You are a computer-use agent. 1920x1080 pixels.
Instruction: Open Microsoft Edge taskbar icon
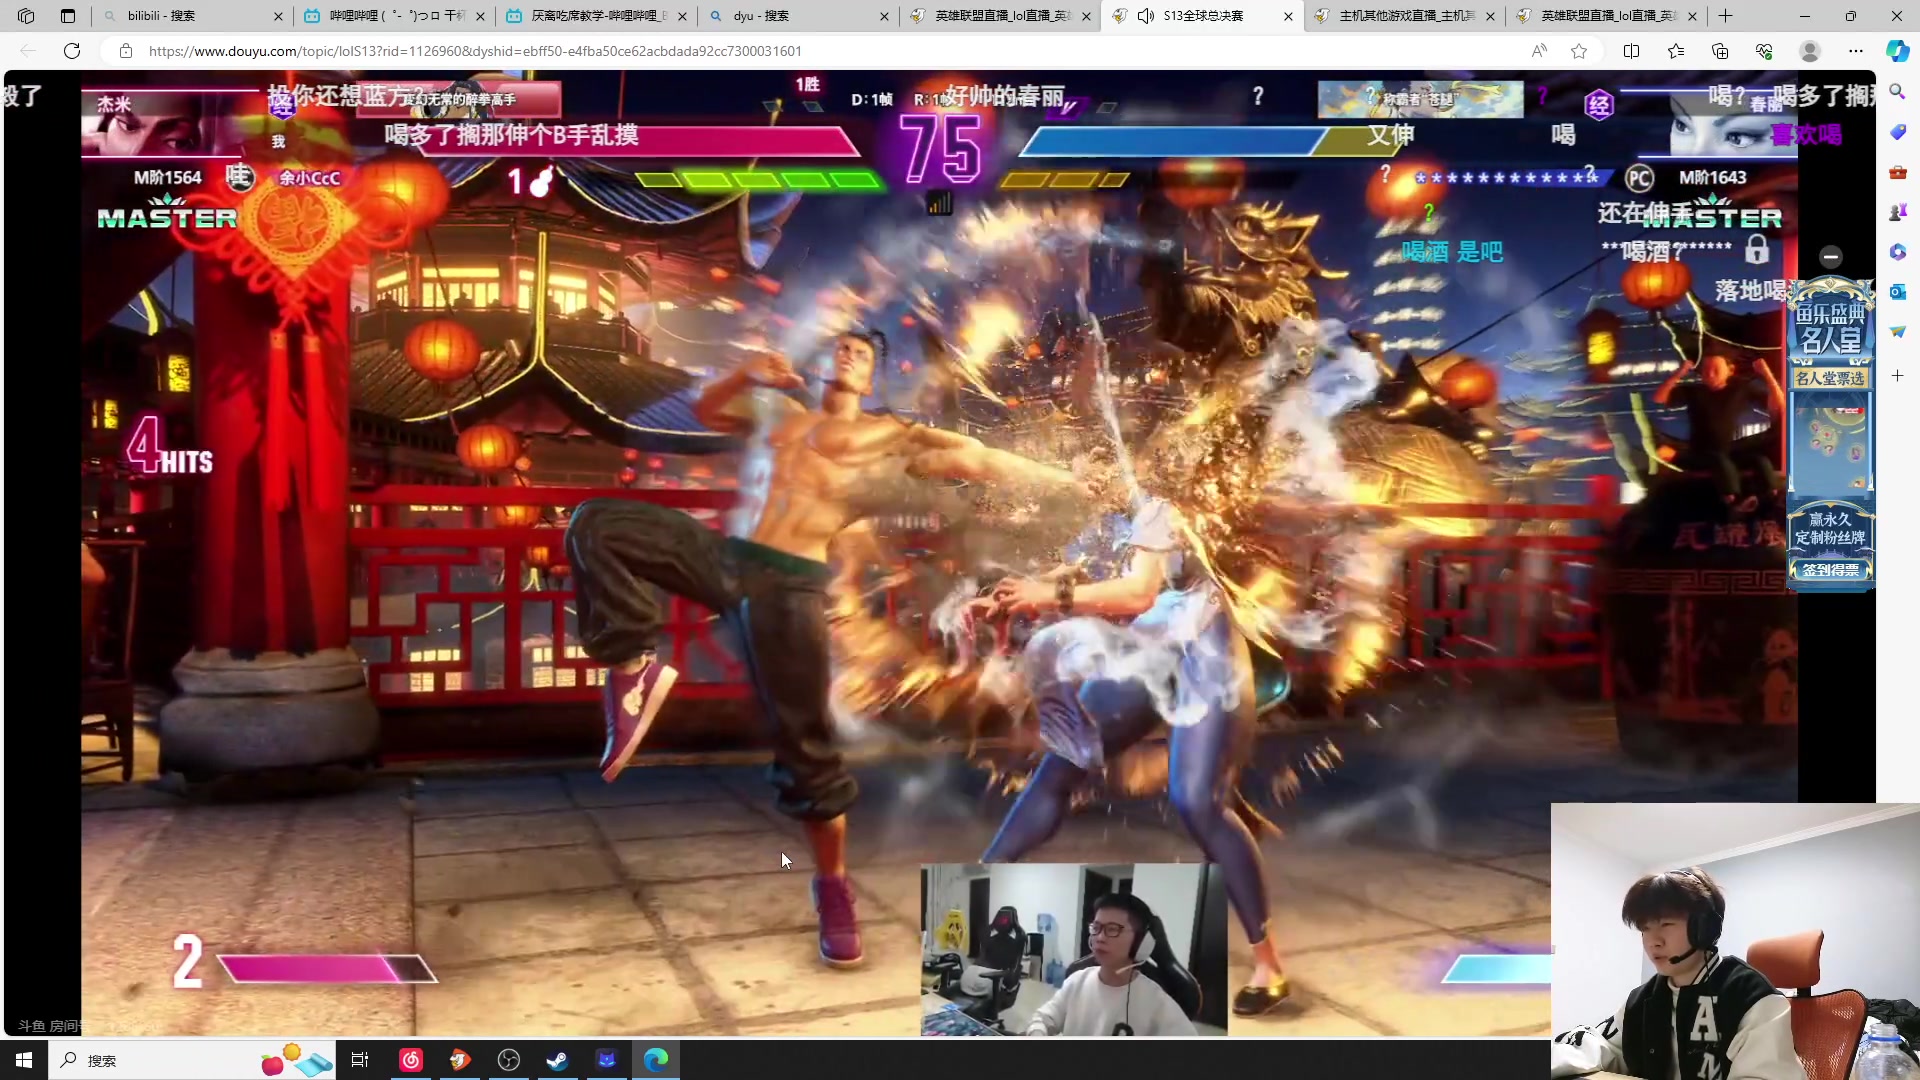click(x=656, y=1060)
